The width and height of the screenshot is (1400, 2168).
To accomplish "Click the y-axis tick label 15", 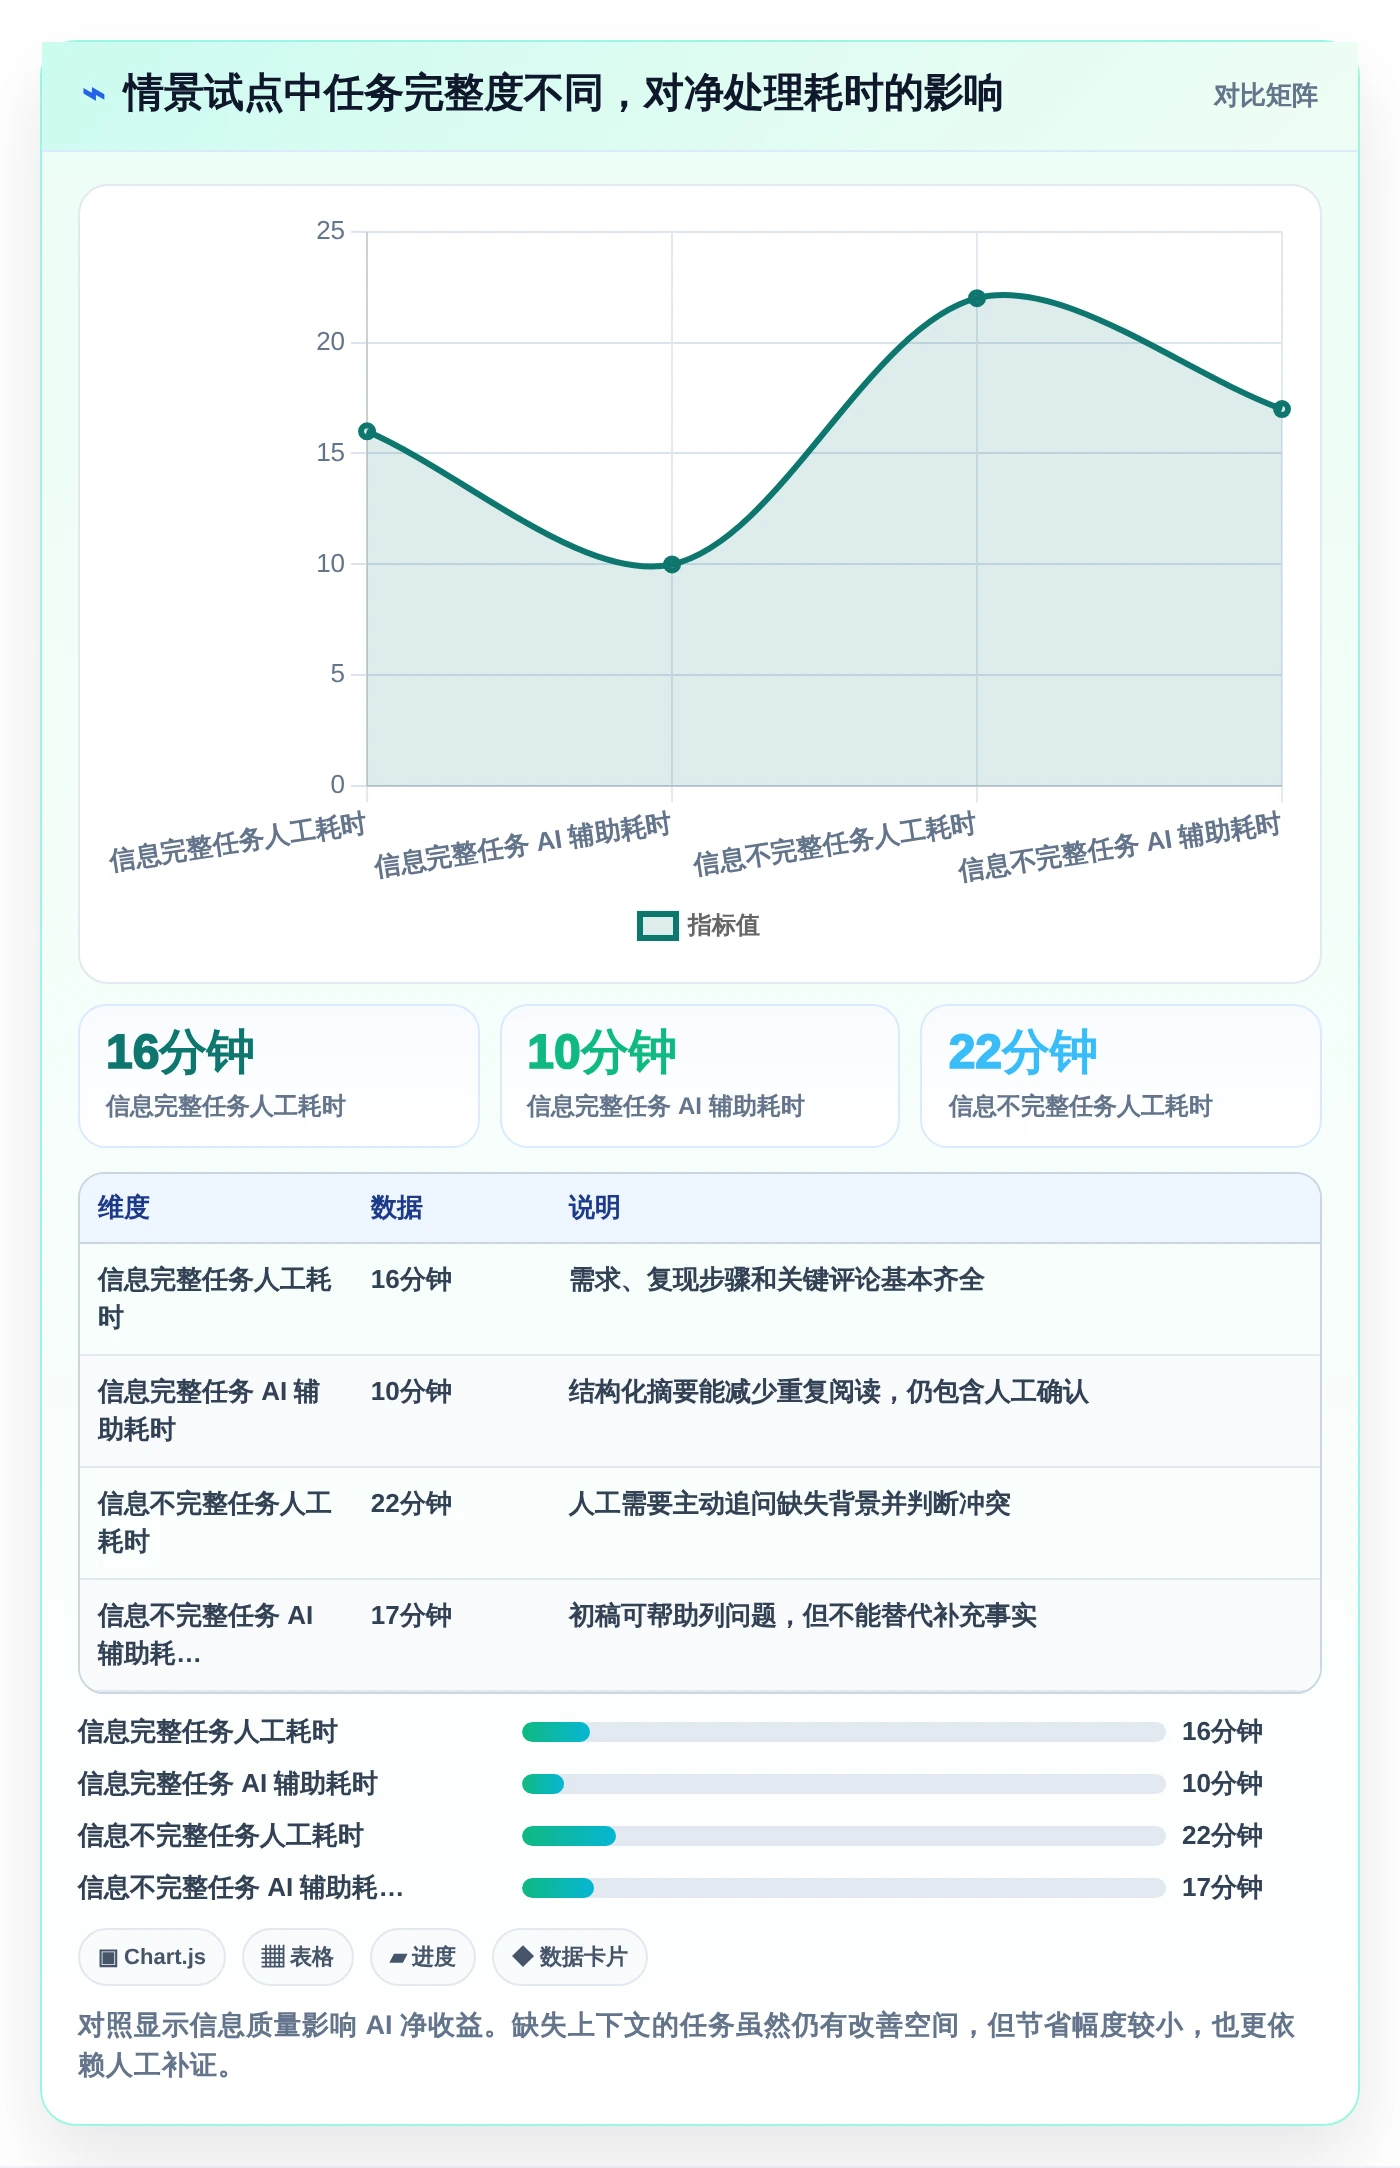I will [330, 453].
